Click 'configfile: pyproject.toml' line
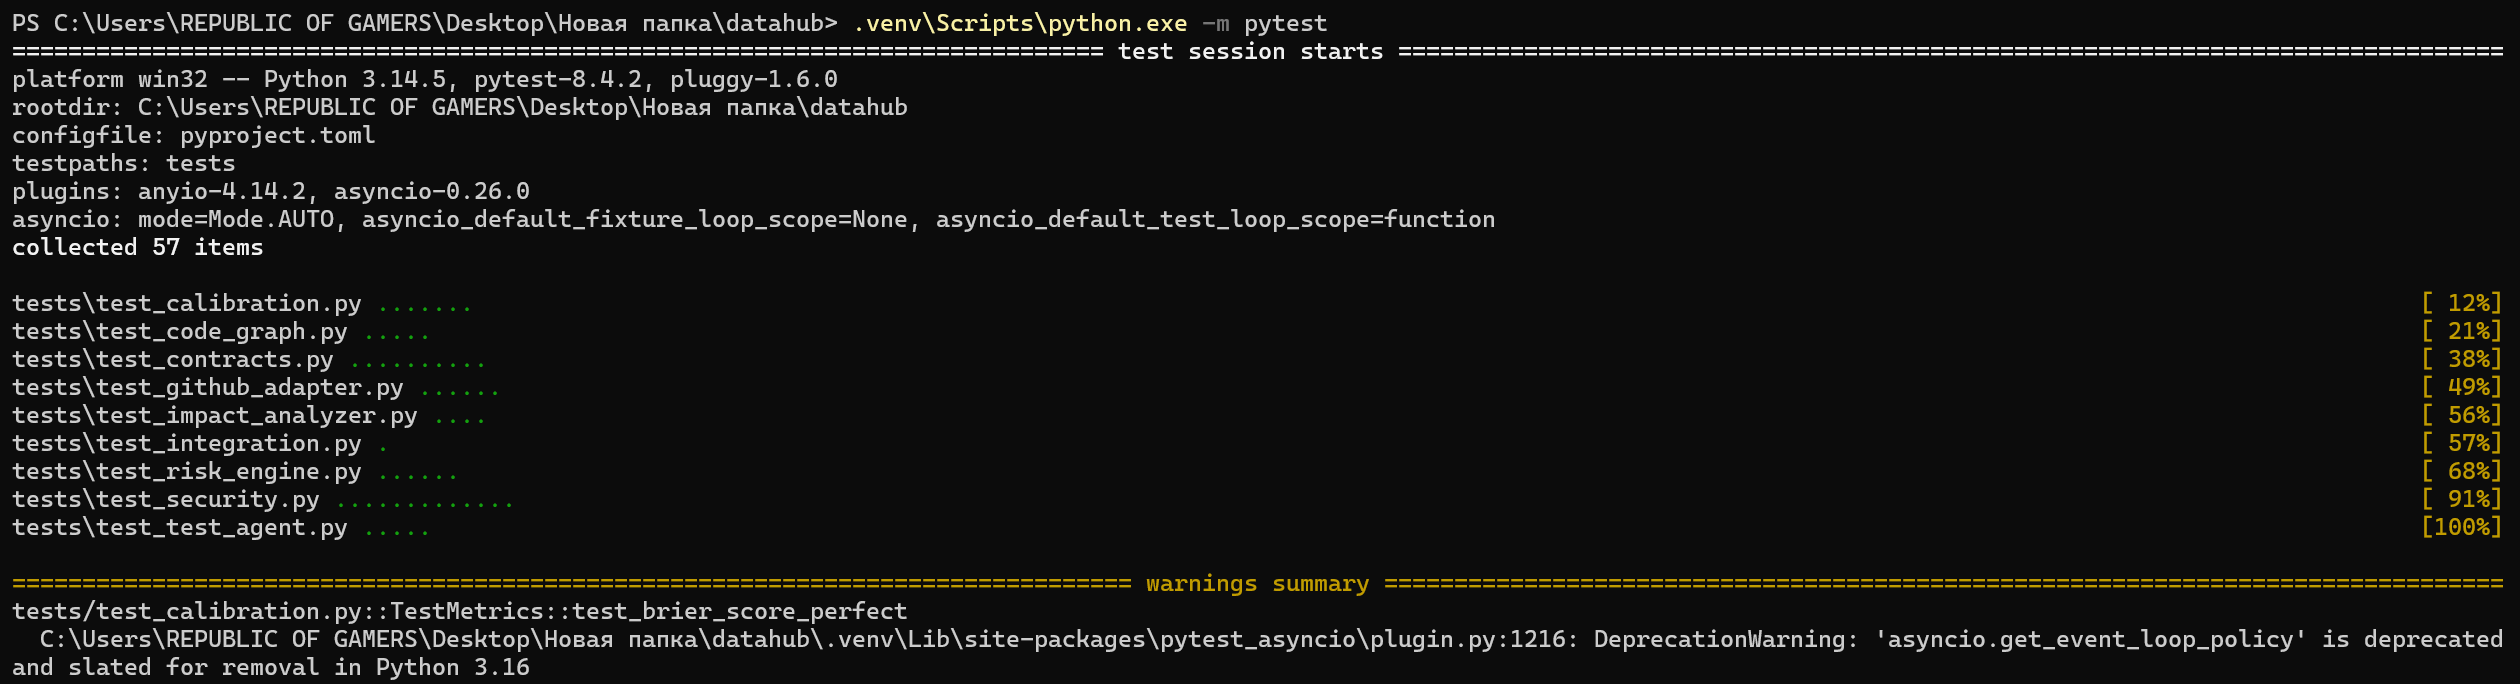2520x684 pixels. tap(194, 136)
